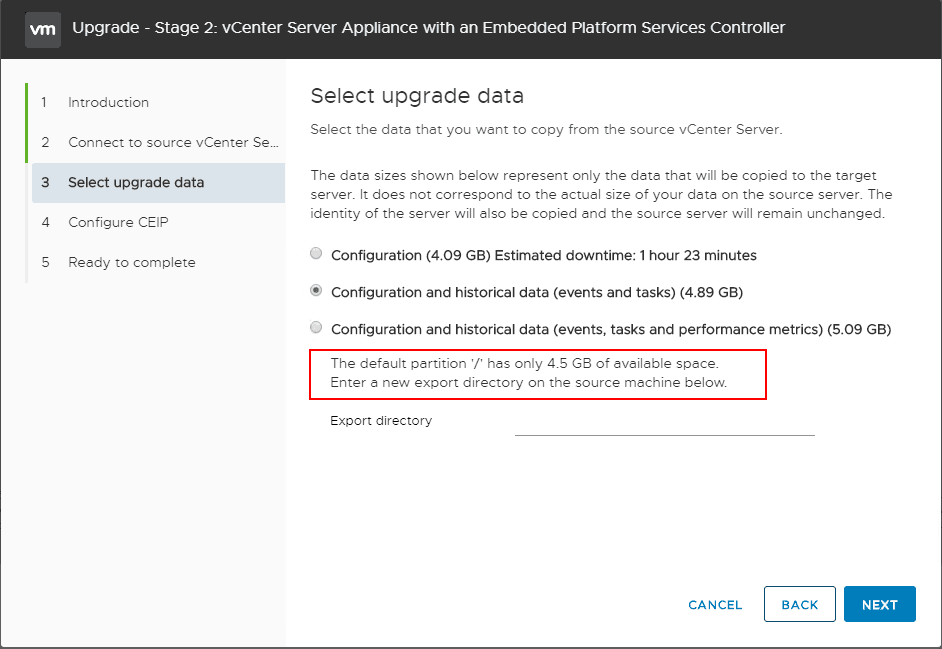Image resolution: width=942 pixels, height=649 pixels.
Task: Enable the performance metrics data option
Action: [x=316, y=327]
